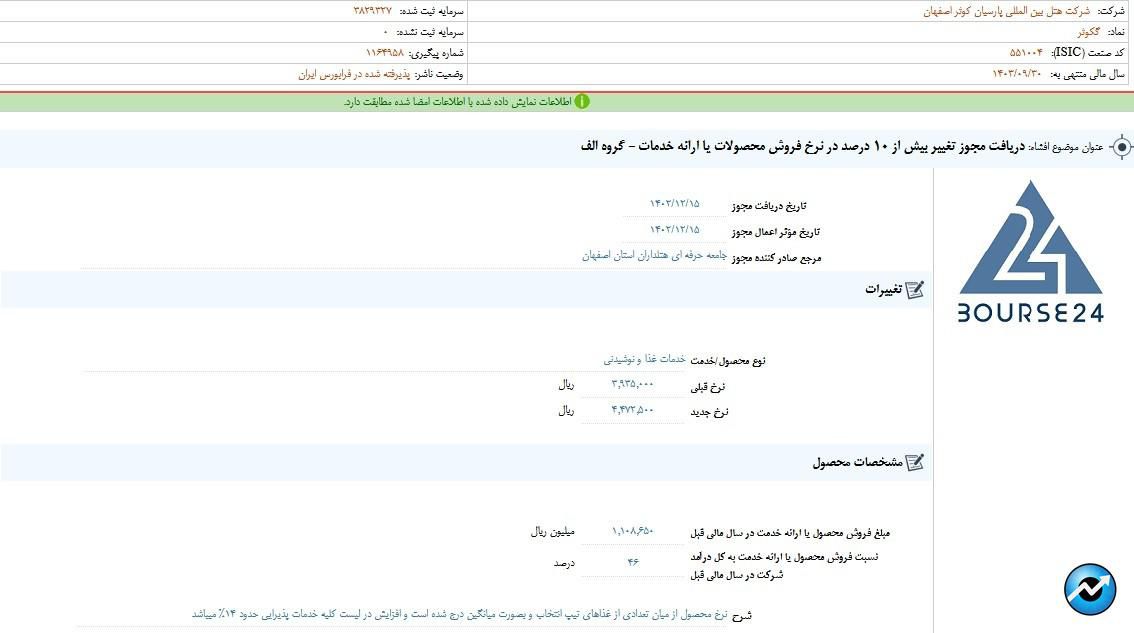Click the تغییرات section heading
This screenshot has width=1134, height=633.
point(883,289)
